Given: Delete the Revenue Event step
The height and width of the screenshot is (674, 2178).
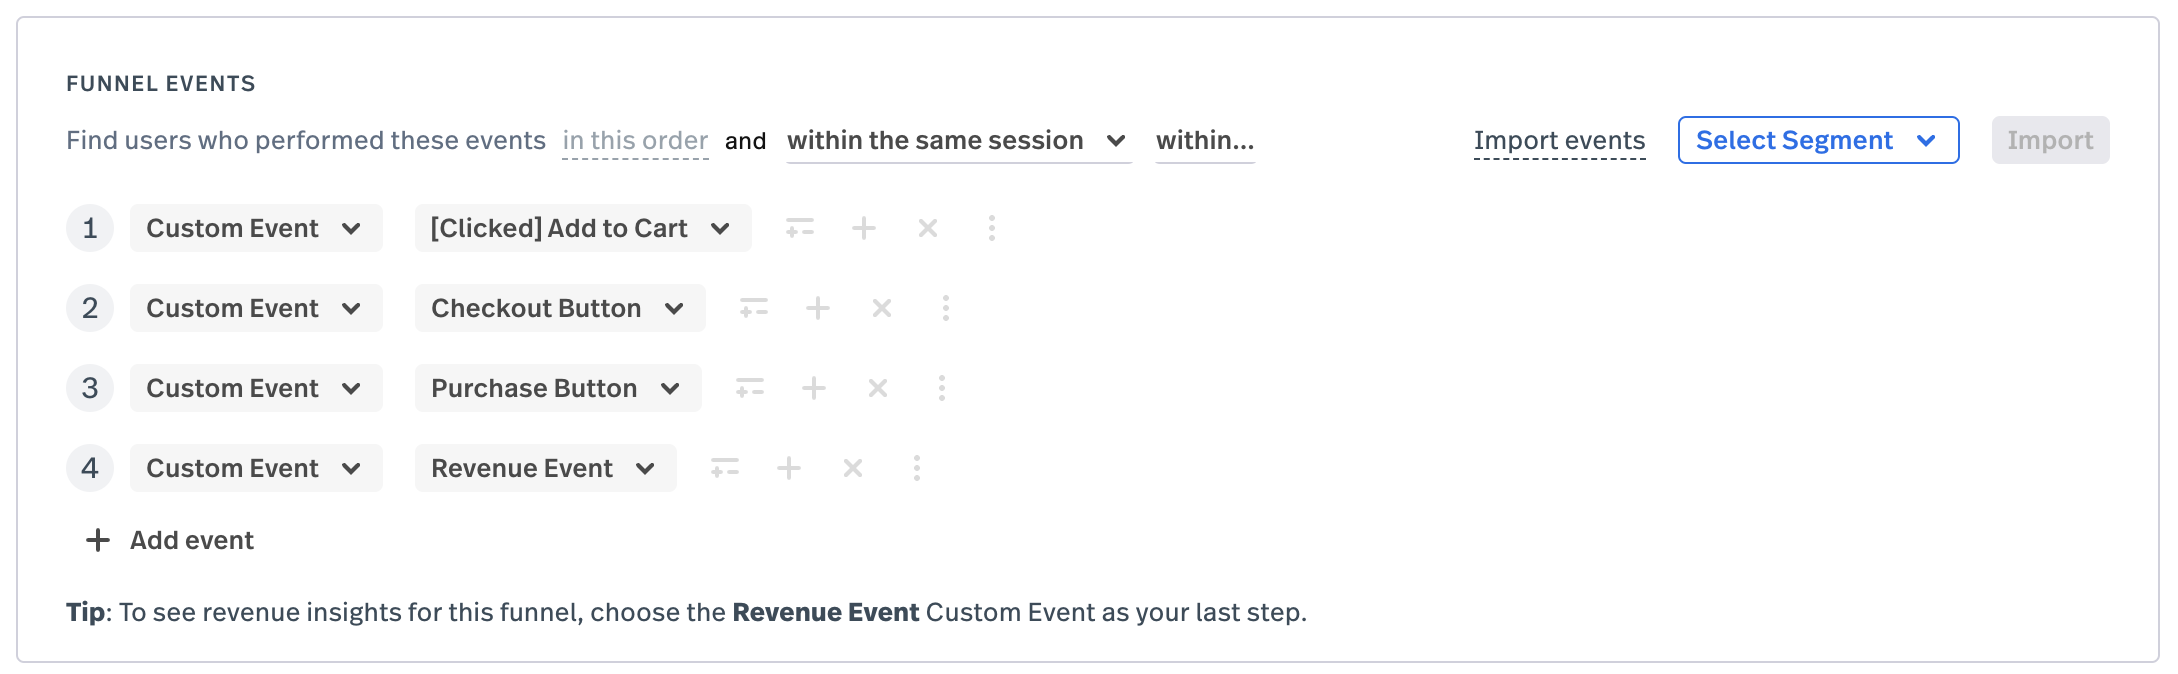Looking at the screenshot, I should [x=852, y=468].
